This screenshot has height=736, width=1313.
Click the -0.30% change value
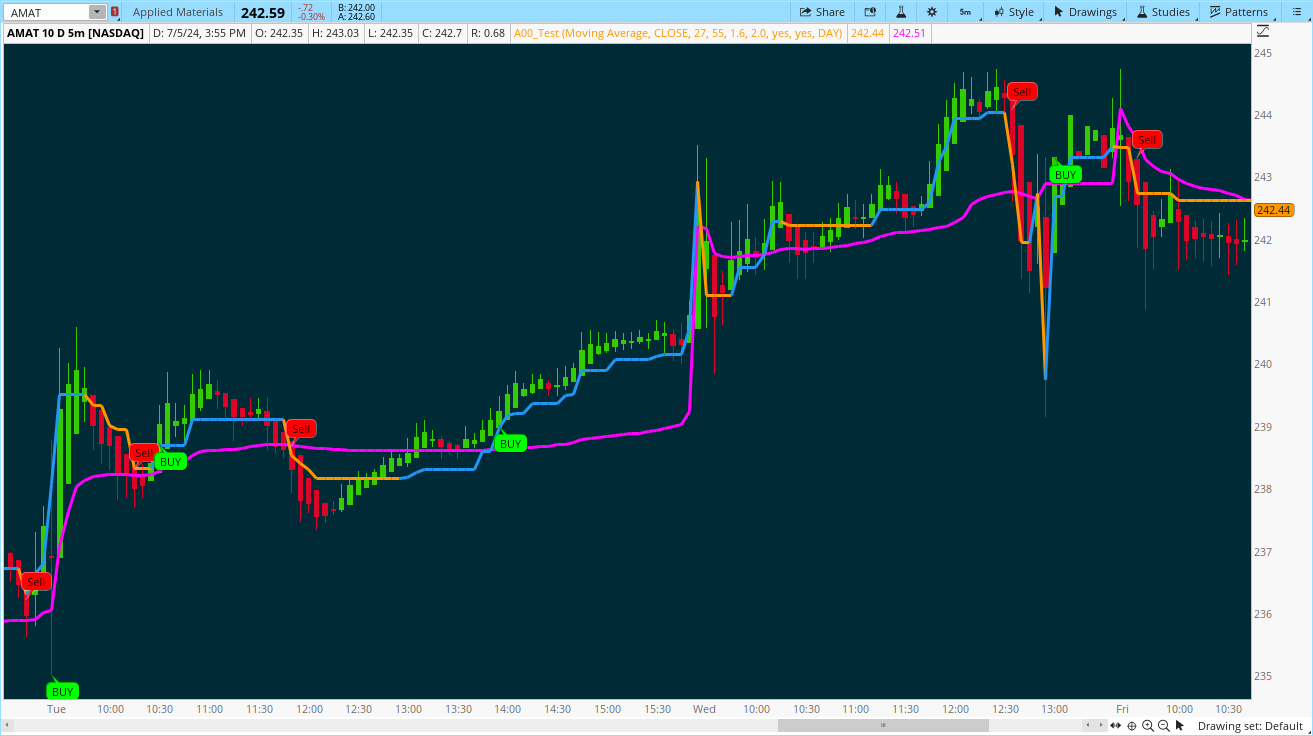pyautogui.click(x=311, y=17)
